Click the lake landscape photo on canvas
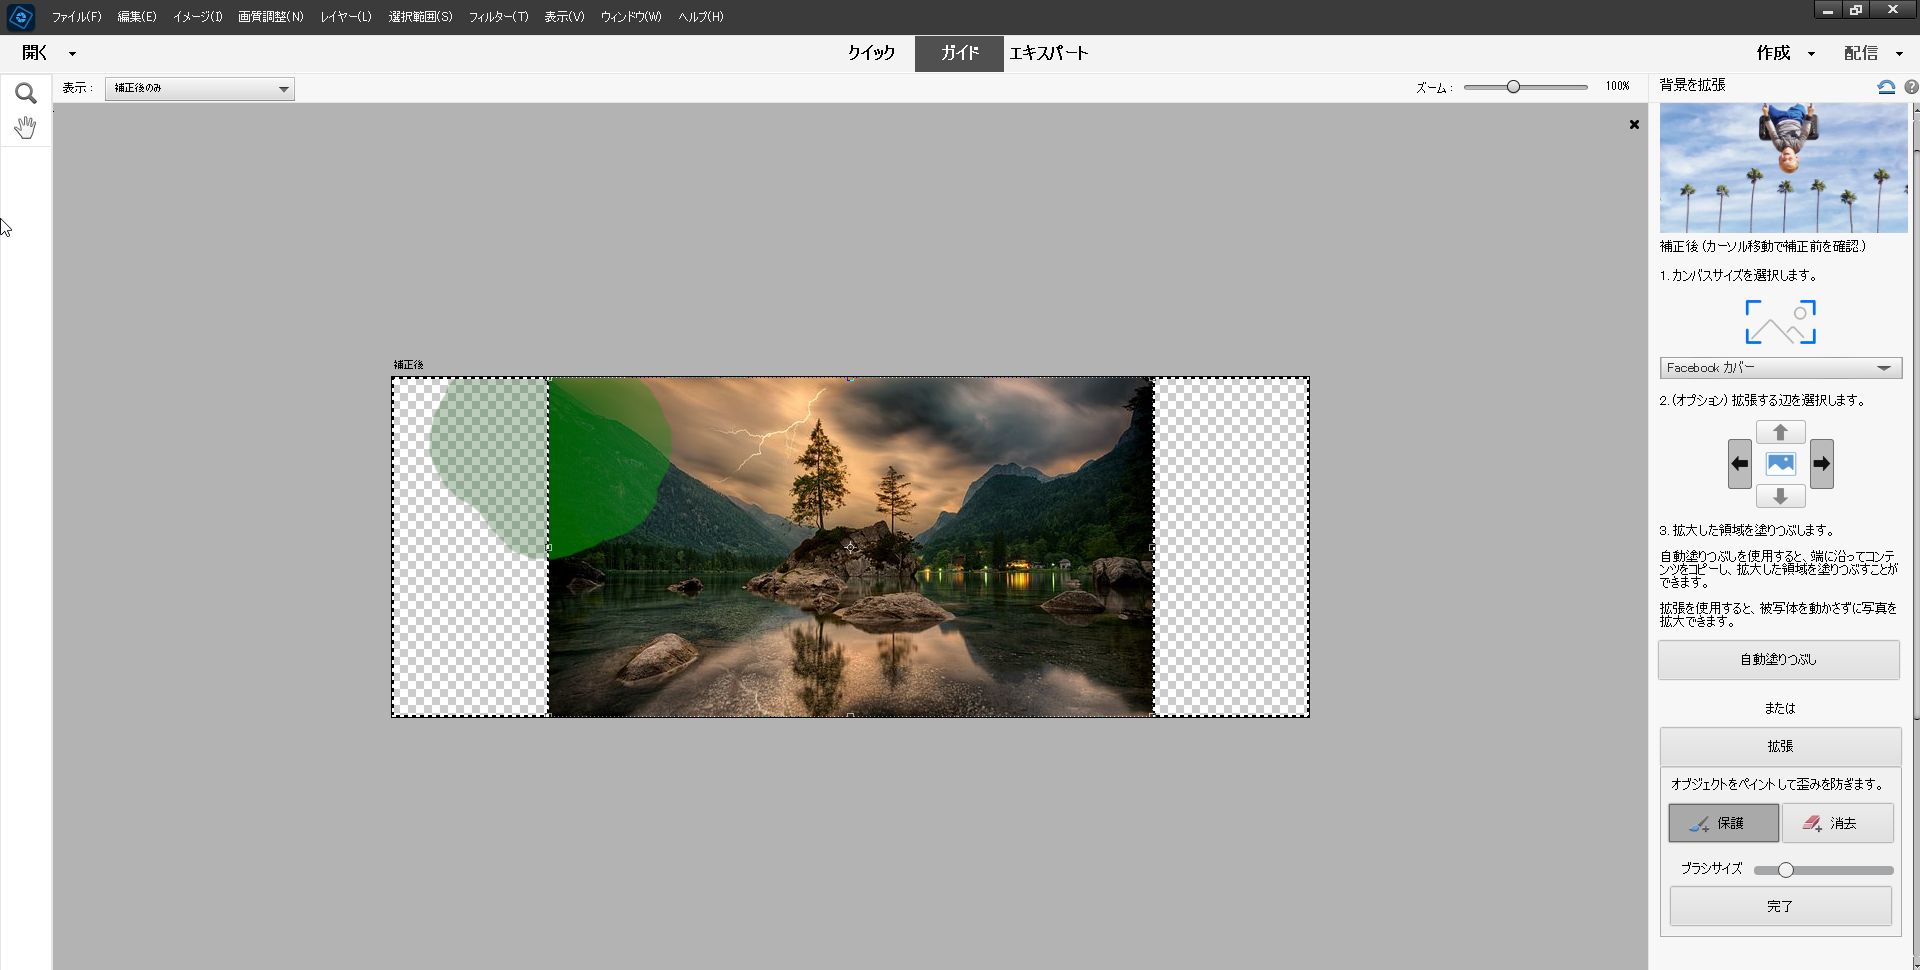Screen dimensions: 1920x970 coord(851,547)
